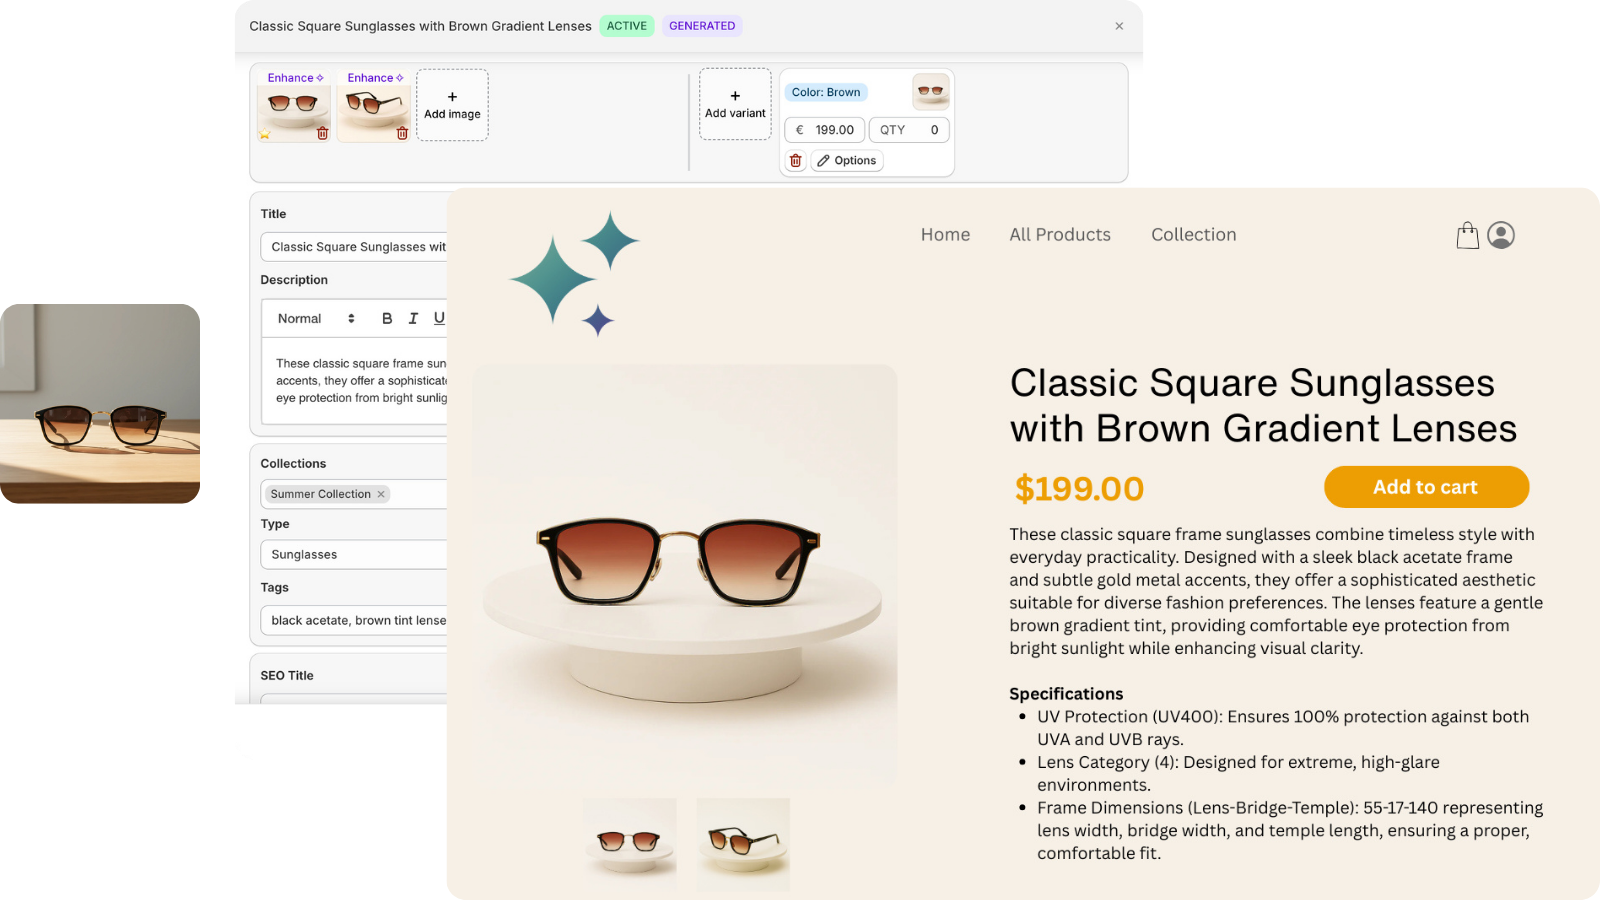1600x900 pixels.
Task: Open the Normal paragraph style dropdown
Action: click(315, 318)
